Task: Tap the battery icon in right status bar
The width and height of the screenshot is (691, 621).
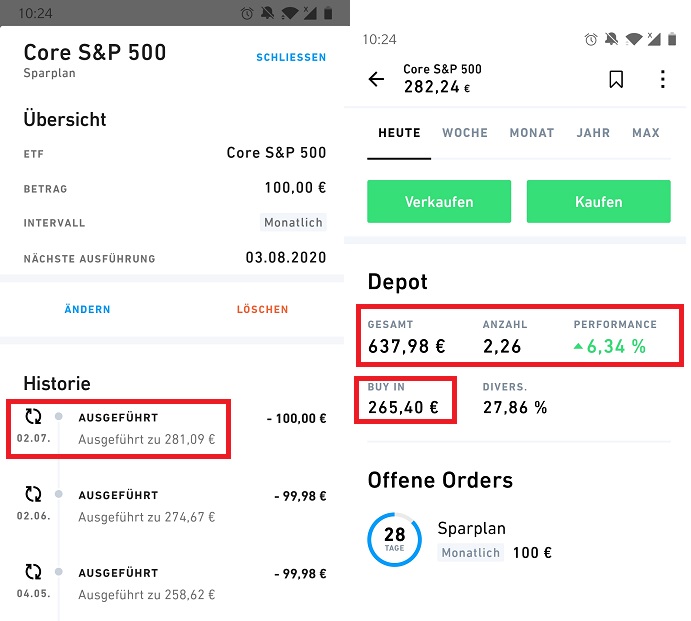Action: [672, 39]
